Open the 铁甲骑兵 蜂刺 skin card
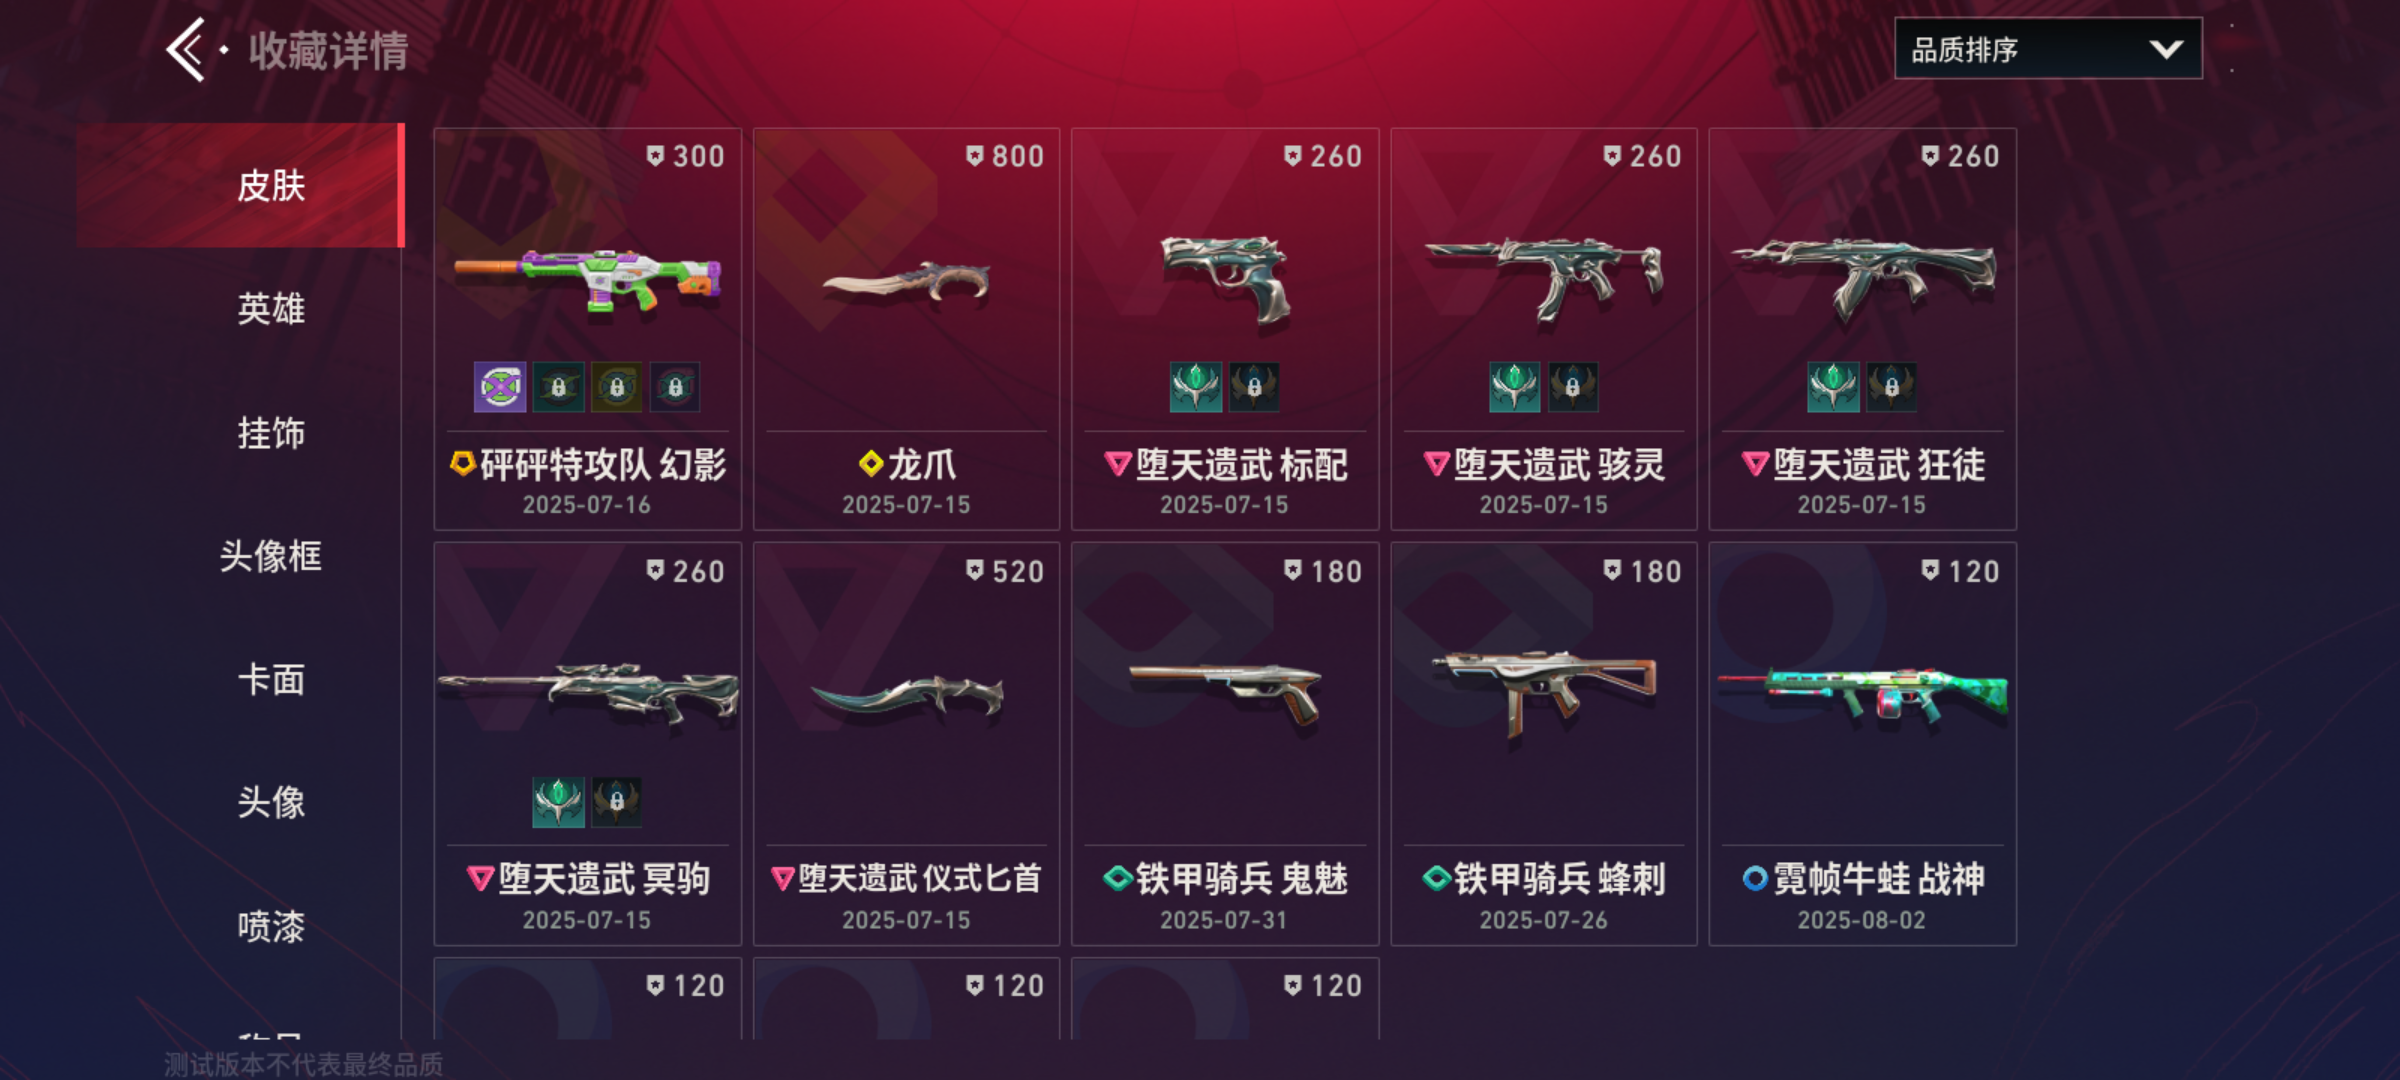Screen dimensions: 2400x1080 click(x=1544, y=744)
